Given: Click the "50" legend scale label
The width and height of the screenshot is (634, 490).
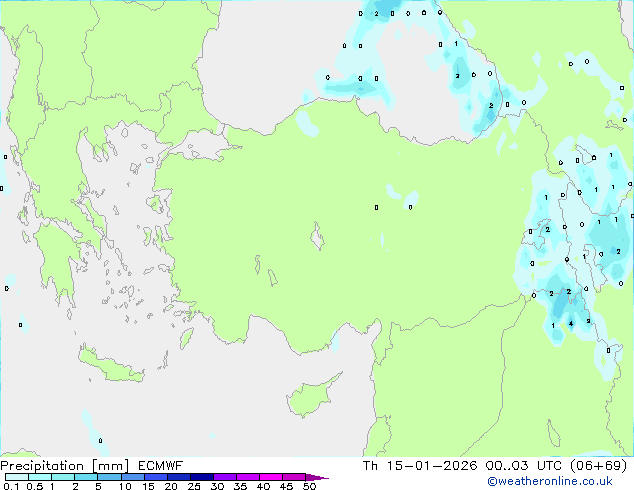Looking at the screenshot, I should click(309, 486).
